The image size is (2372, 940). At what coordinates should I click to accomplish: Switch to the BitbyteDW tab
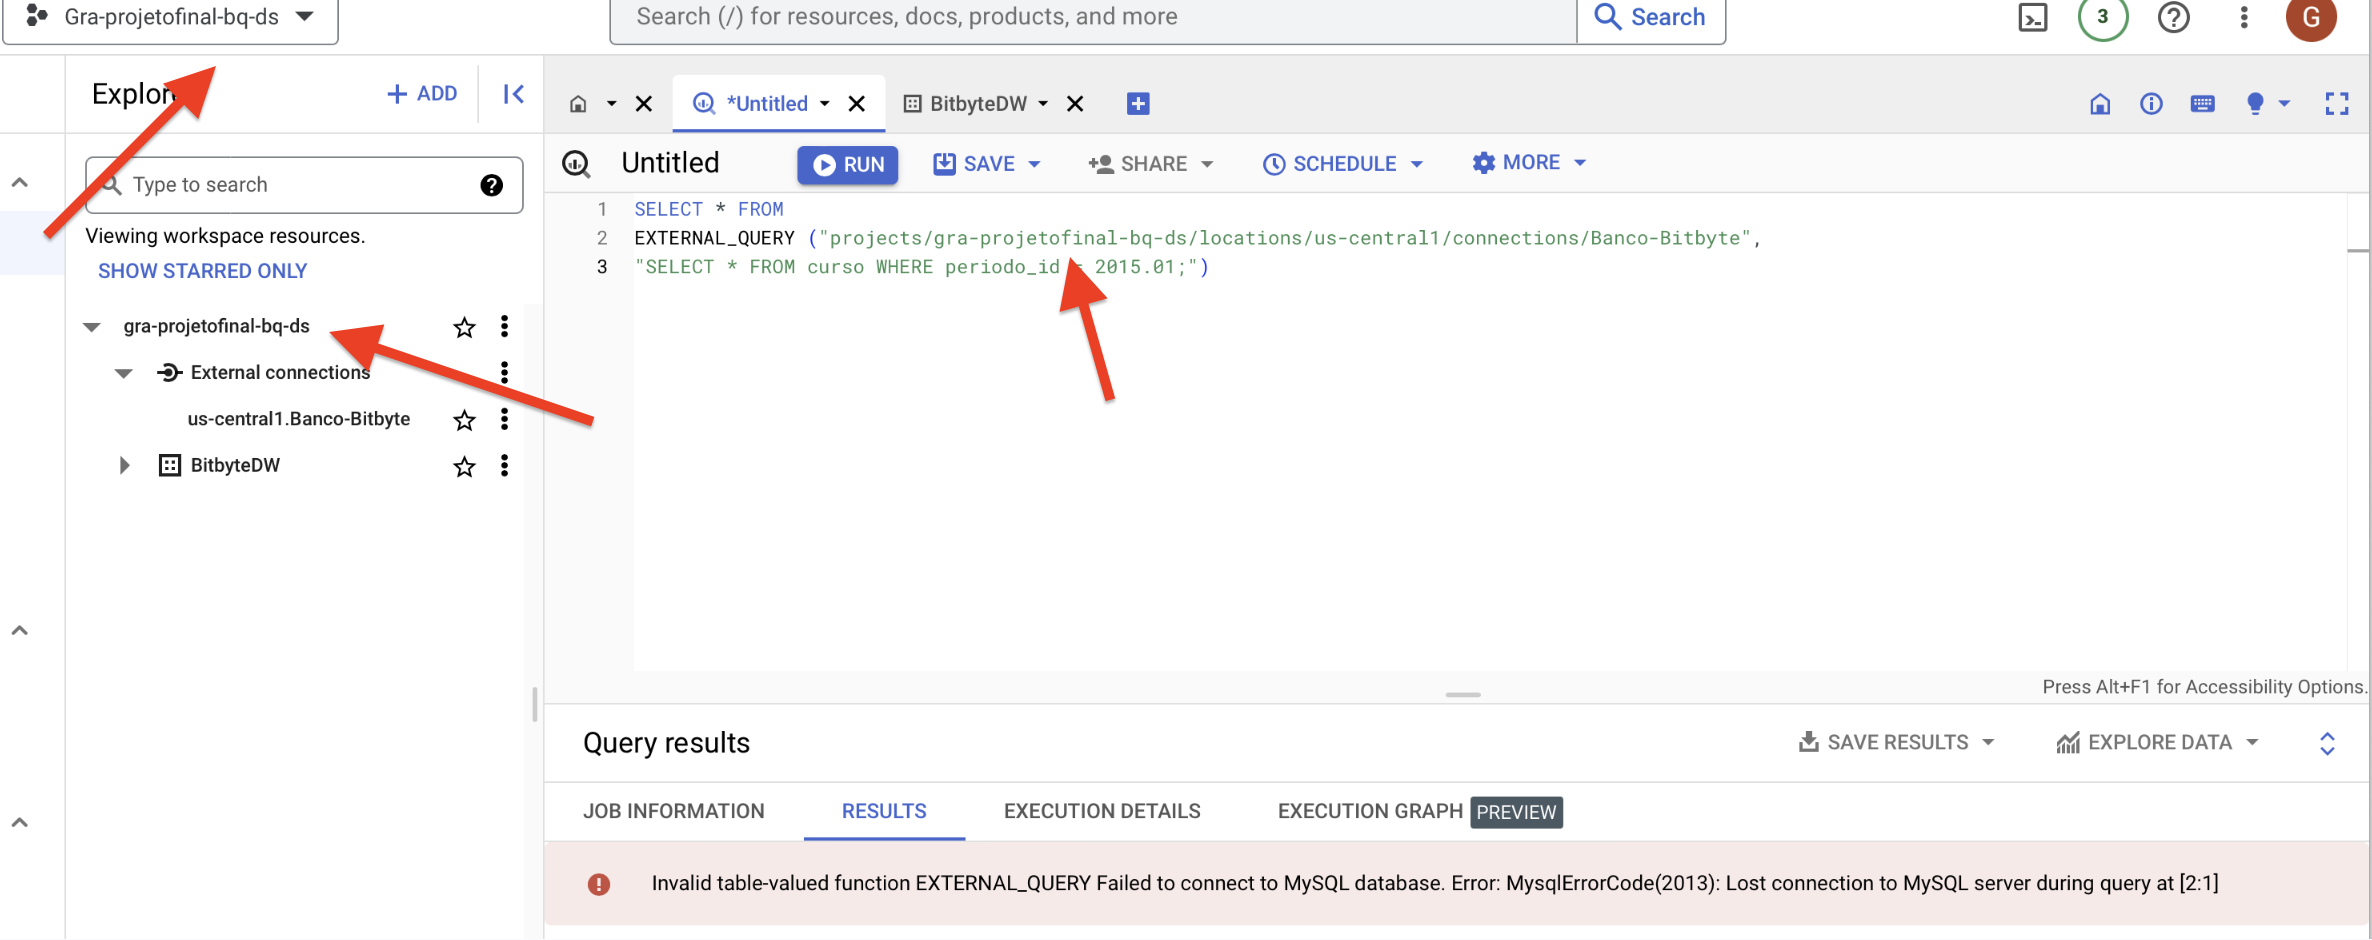[978, 104]
